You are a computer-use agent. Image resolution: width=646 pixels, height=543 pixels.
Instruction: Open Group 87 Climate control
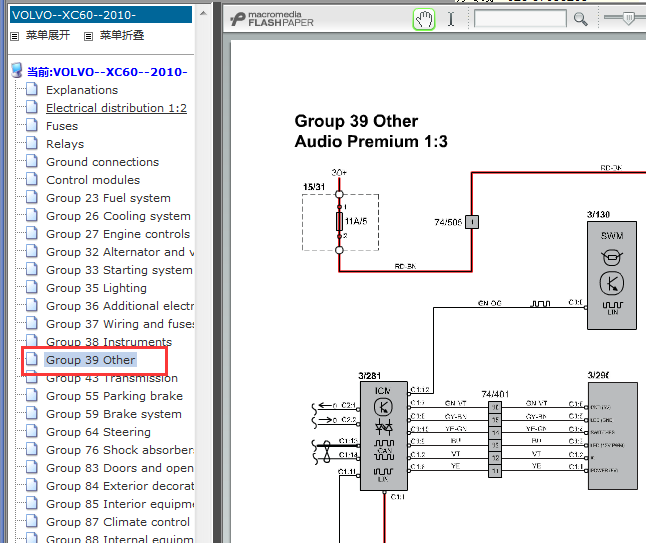118,522
